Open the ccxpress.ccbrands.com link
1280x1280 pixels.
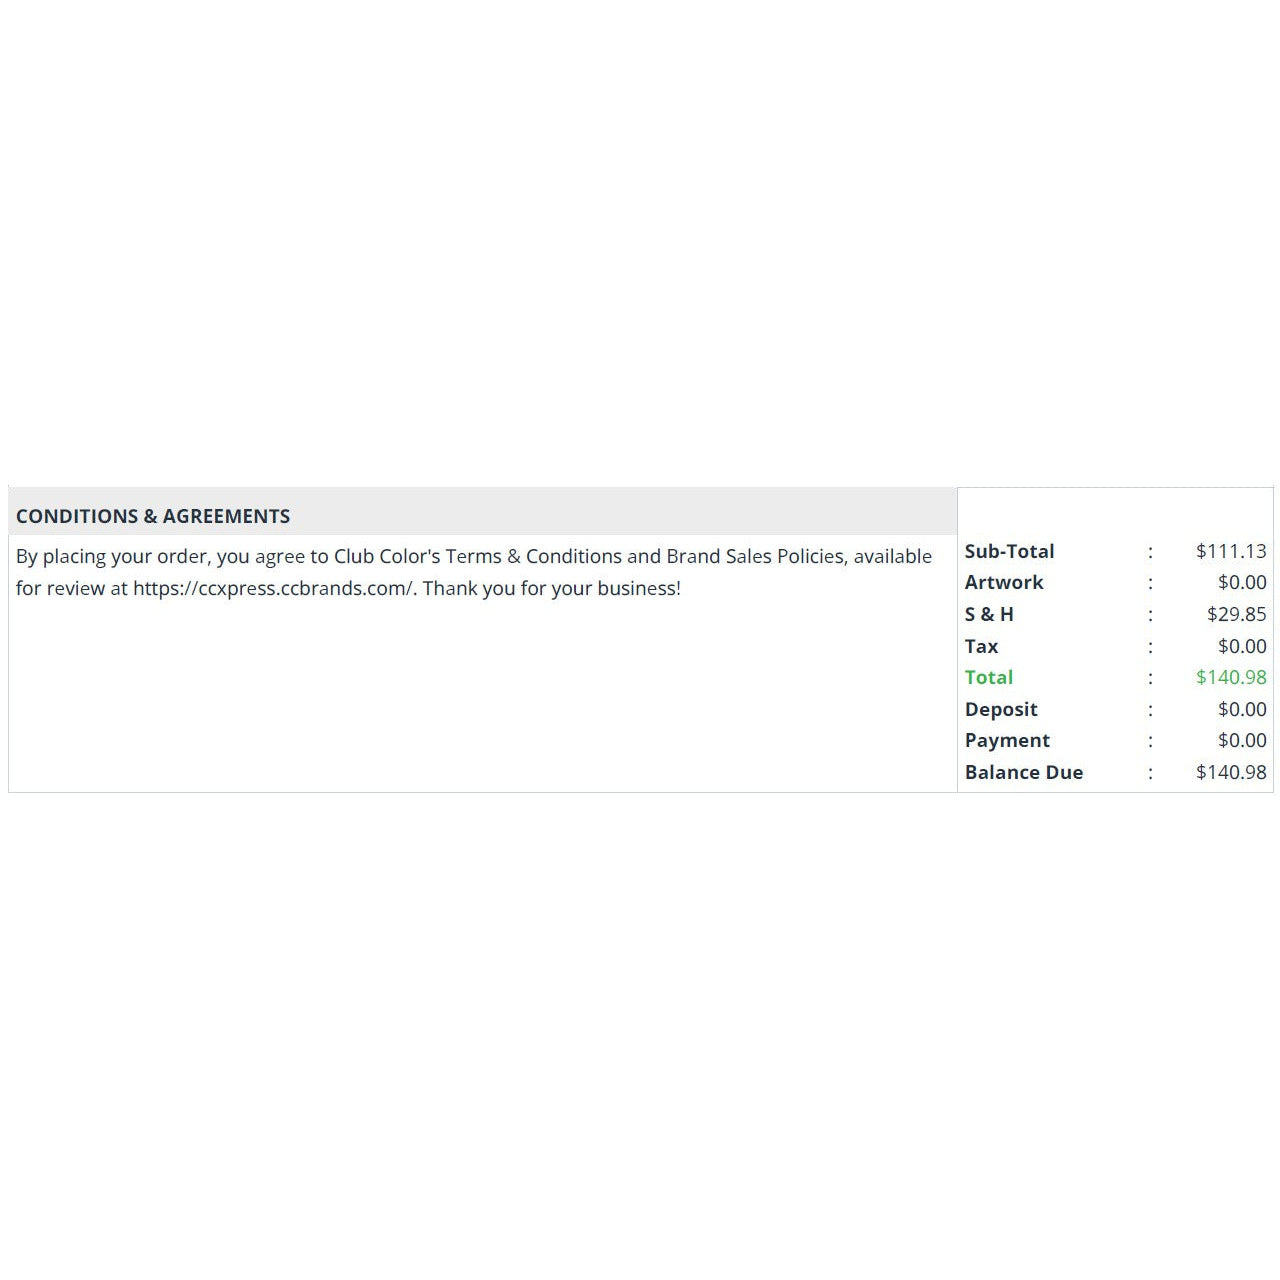tap(273, 588)
